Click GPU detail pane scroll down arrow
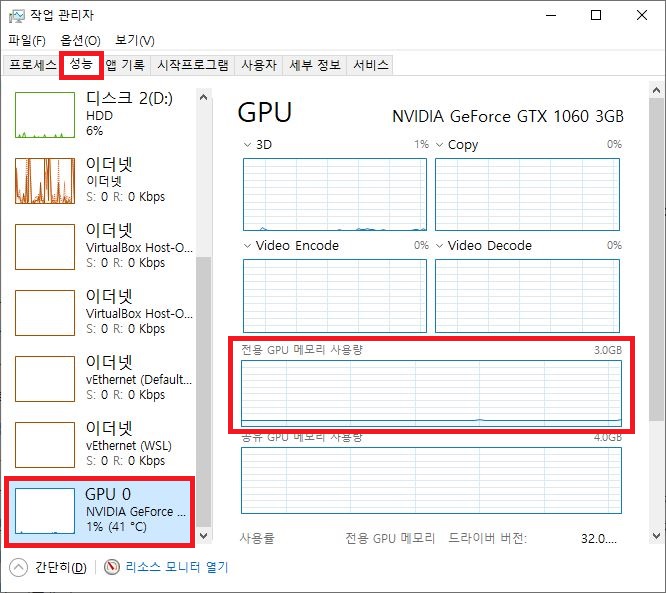The image size is (666, 593). [x=656, y=536]
